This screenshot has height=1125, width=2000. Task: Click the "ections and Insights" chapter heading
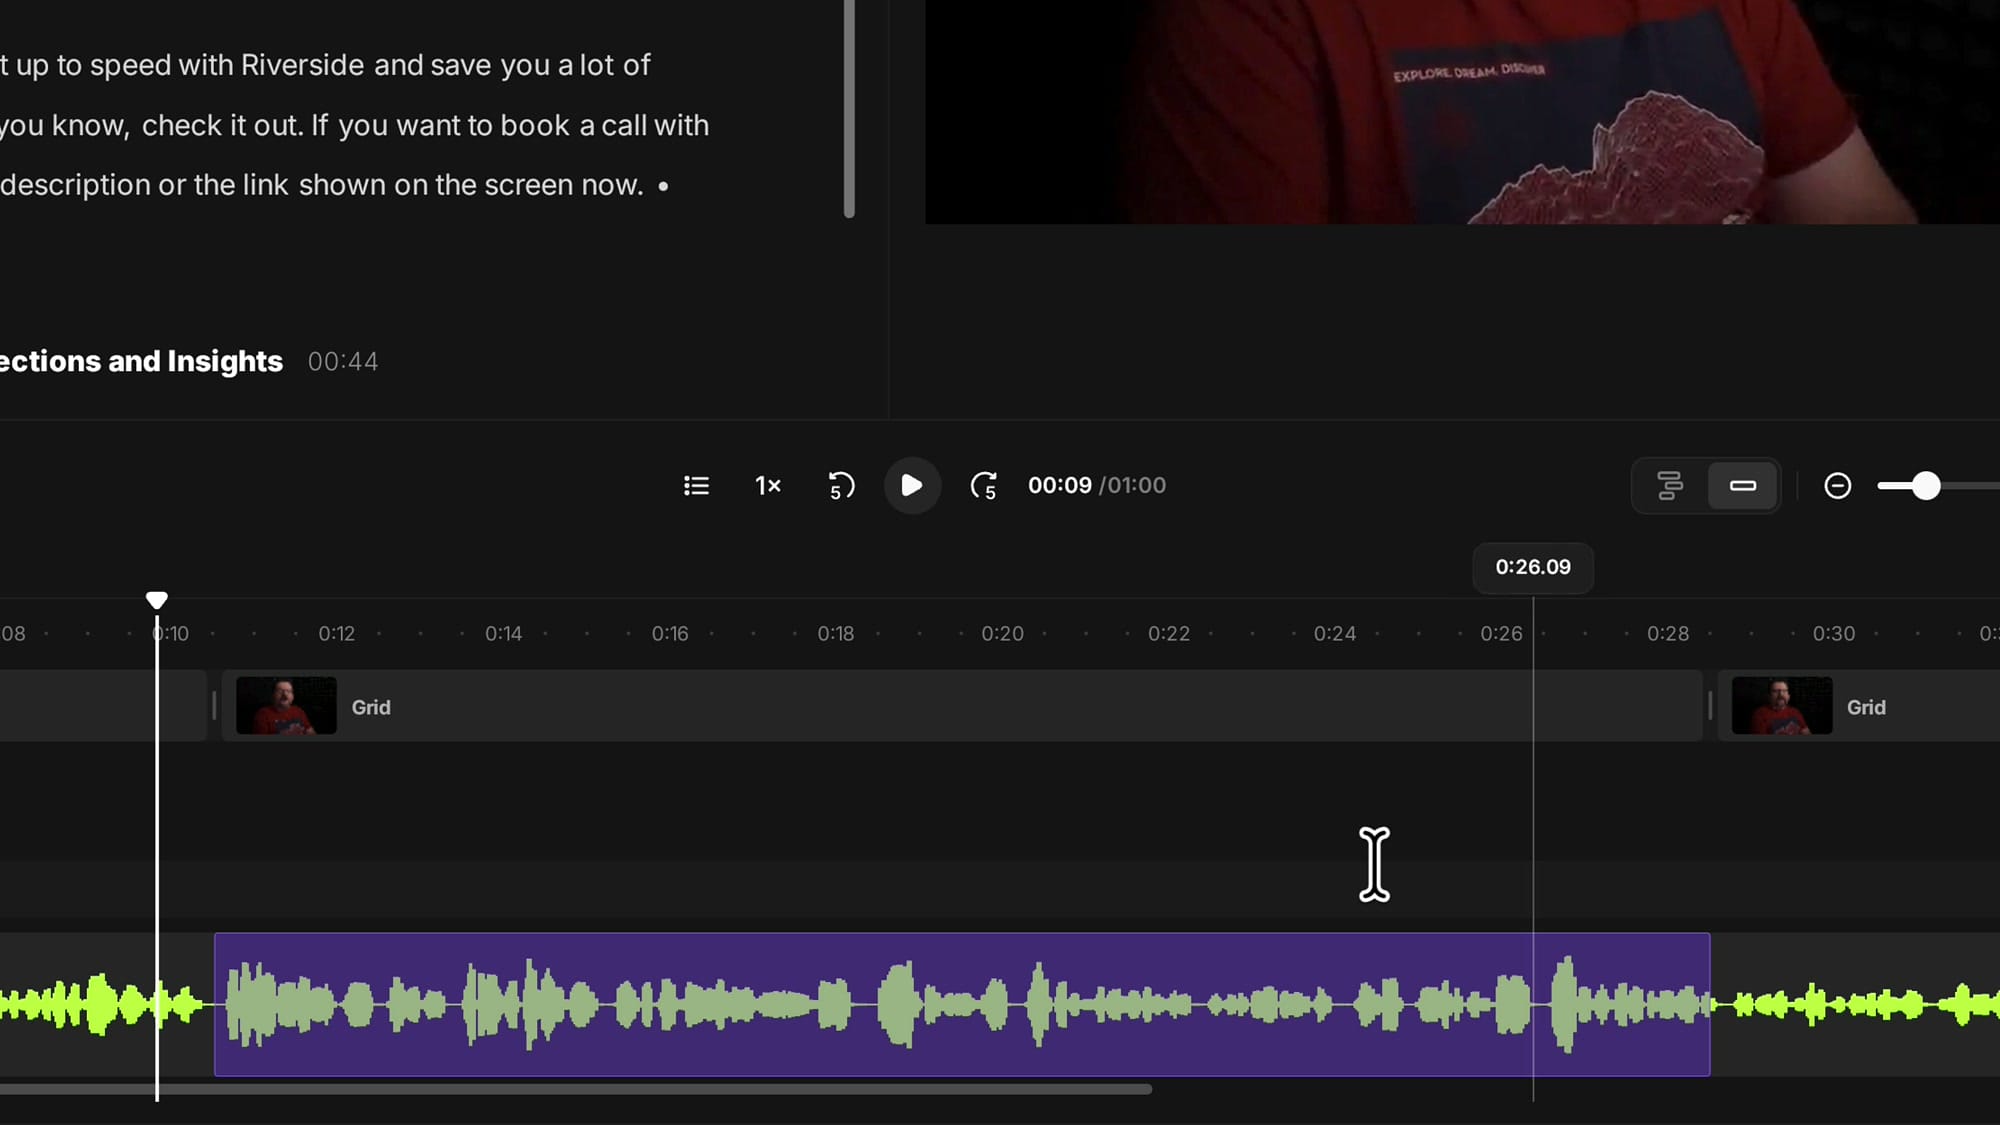coord(141,361)
